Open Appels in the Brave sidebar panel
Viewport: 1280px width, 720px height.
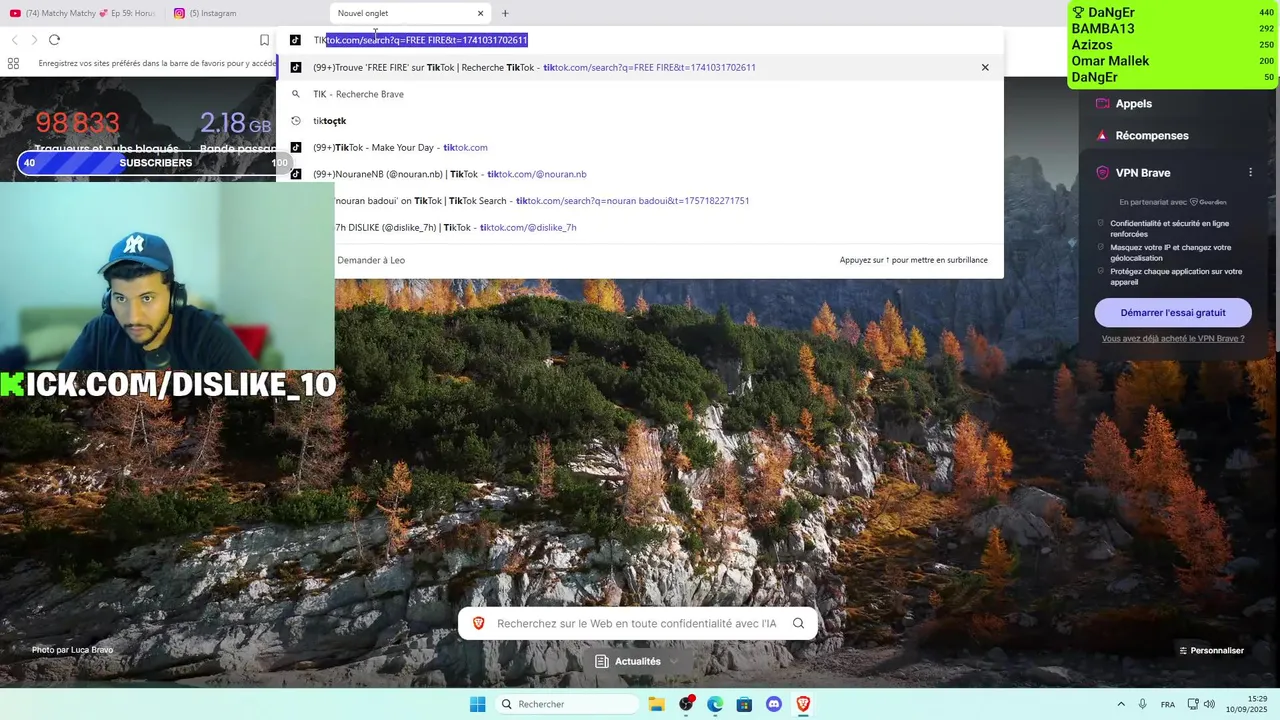tap(1134, 103)
